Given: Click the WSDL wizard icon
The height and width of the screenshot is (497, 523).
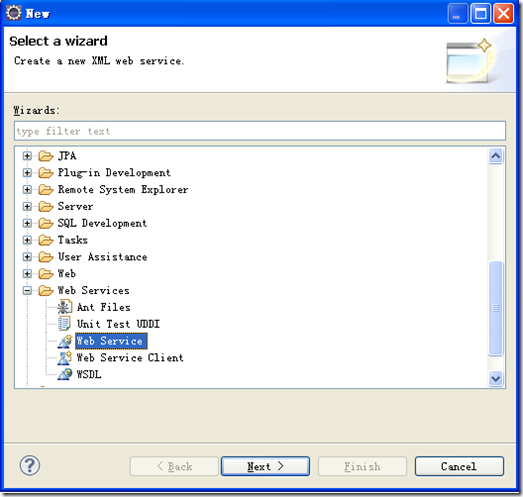Looking at the screenshot, I should [64, 374].
